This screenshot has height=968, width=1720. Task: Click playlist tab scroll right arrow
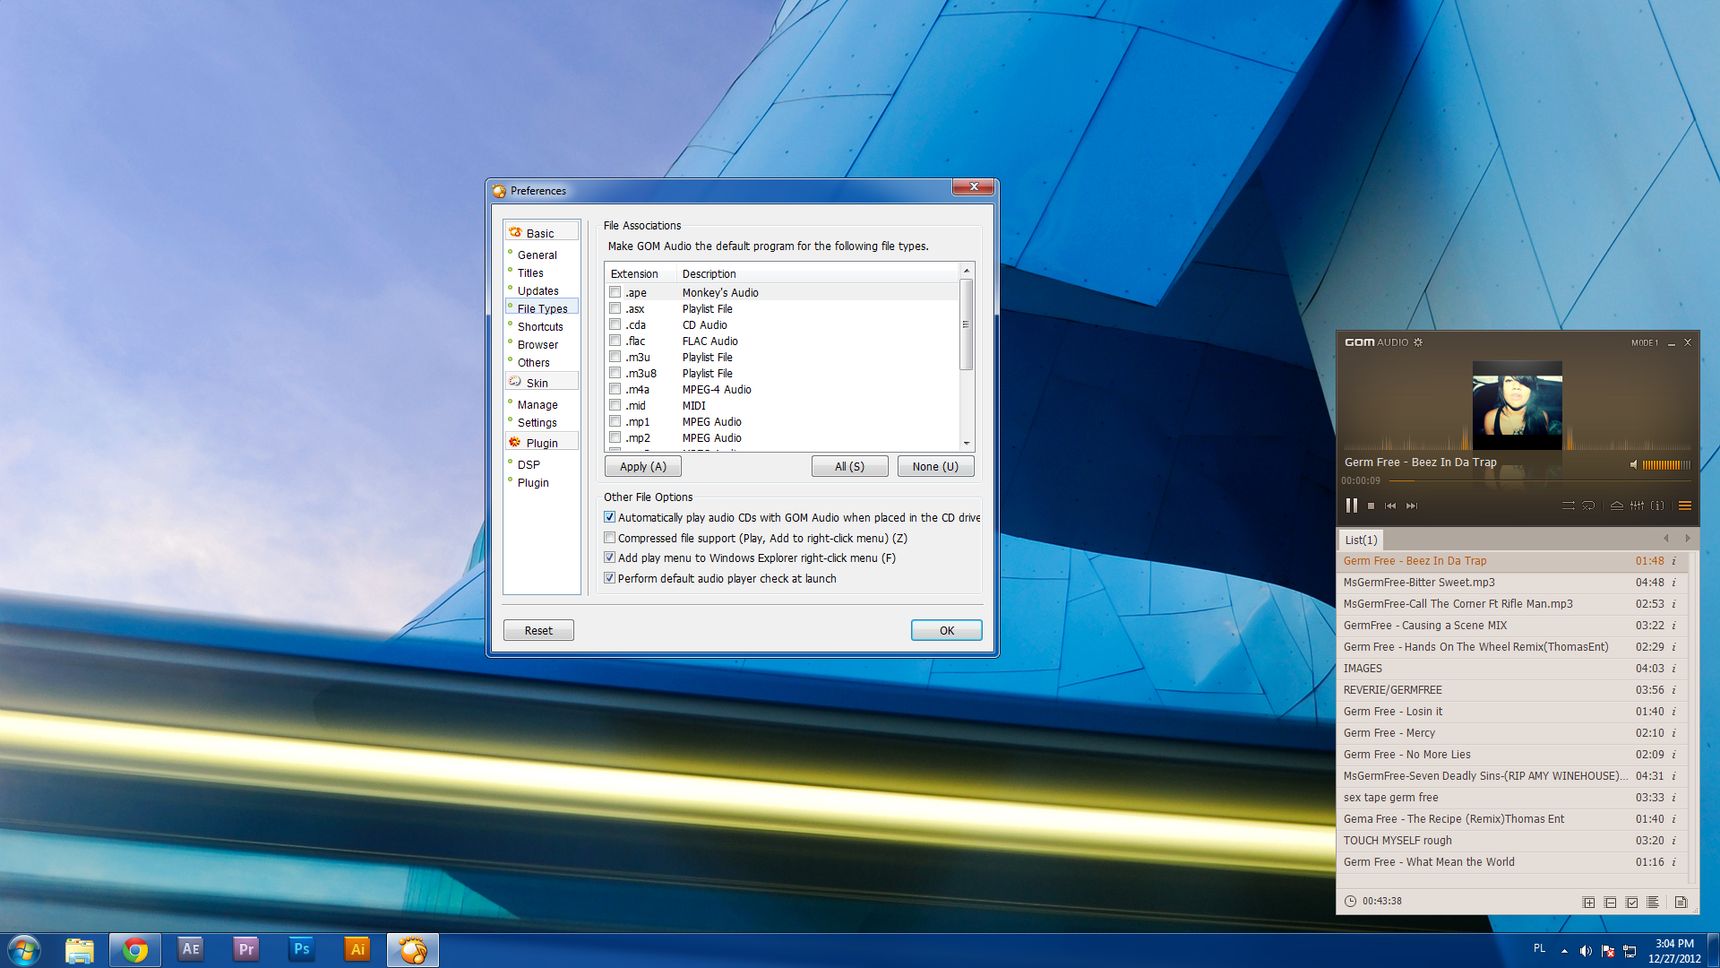1688,539
